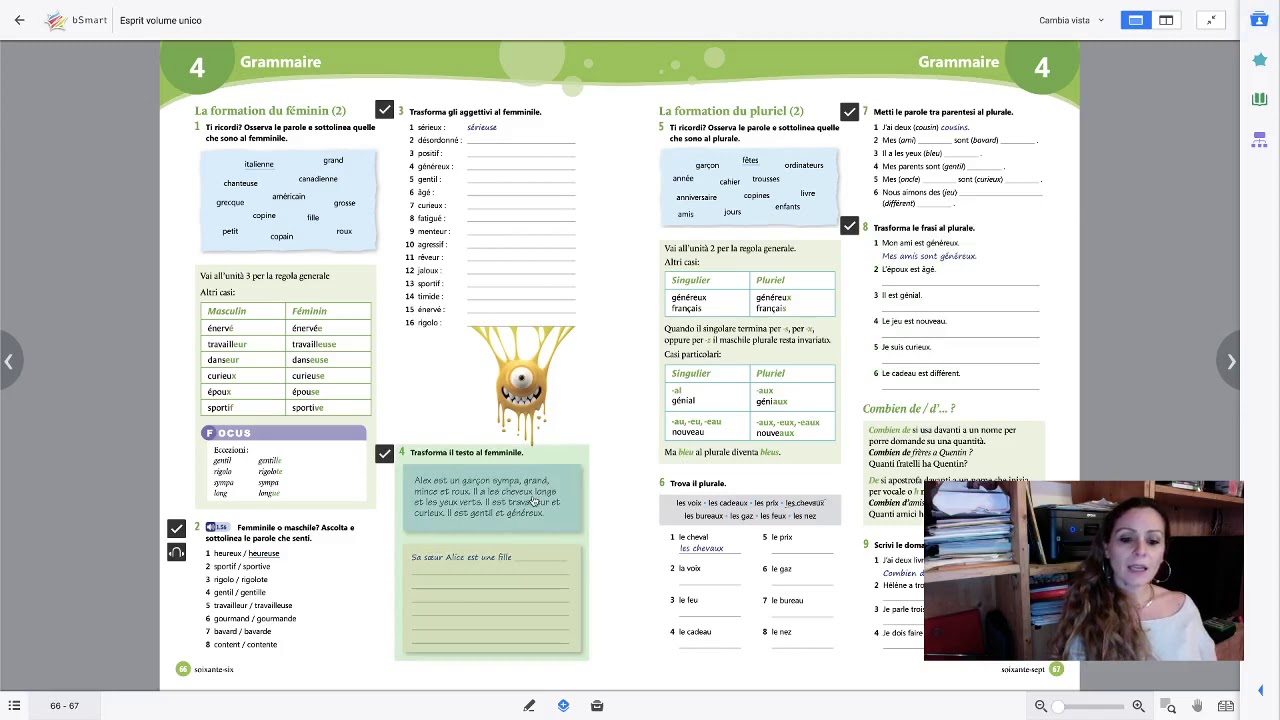This screenshot has width=1280, height=720.
Task: Switch to split two-pane view mode
Action: [1166, 20]
